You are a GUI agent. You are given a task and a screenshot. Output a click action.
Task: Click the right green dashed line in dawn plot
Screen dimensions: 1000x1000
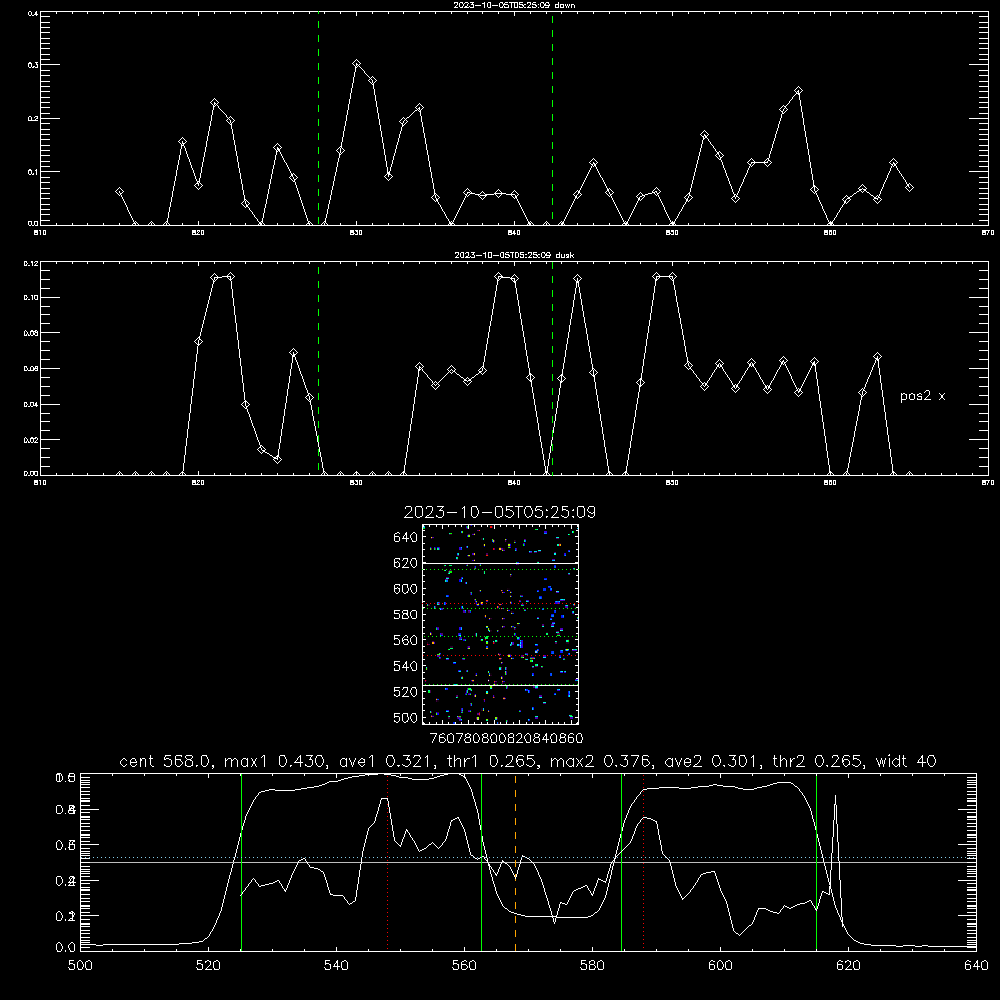tap(552, 118)
